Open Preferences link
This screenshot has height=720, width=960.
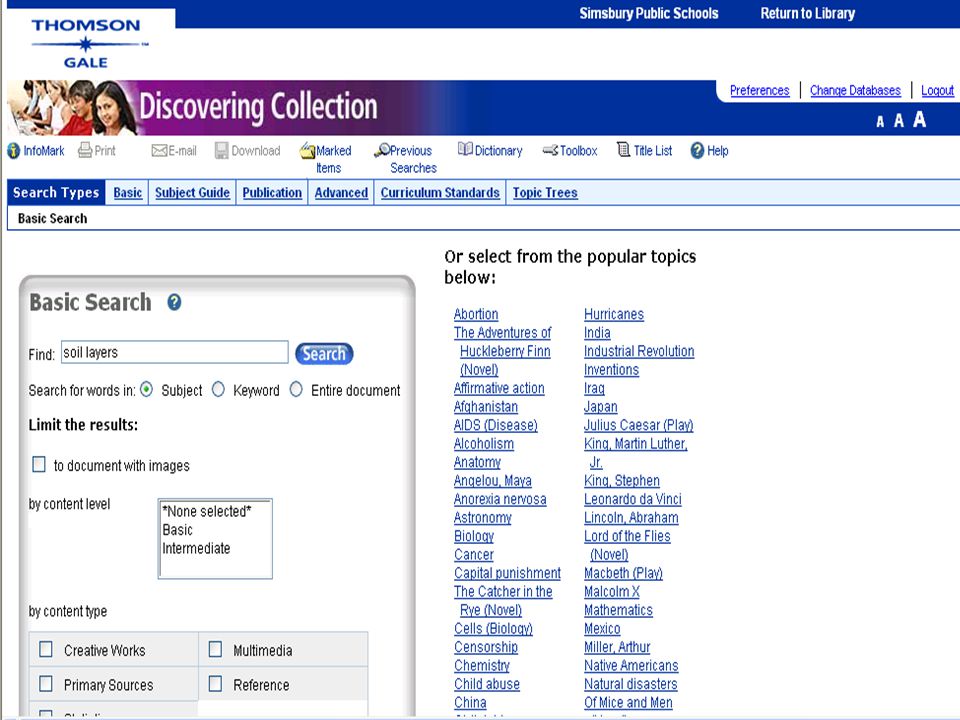(x=759, y=91)
